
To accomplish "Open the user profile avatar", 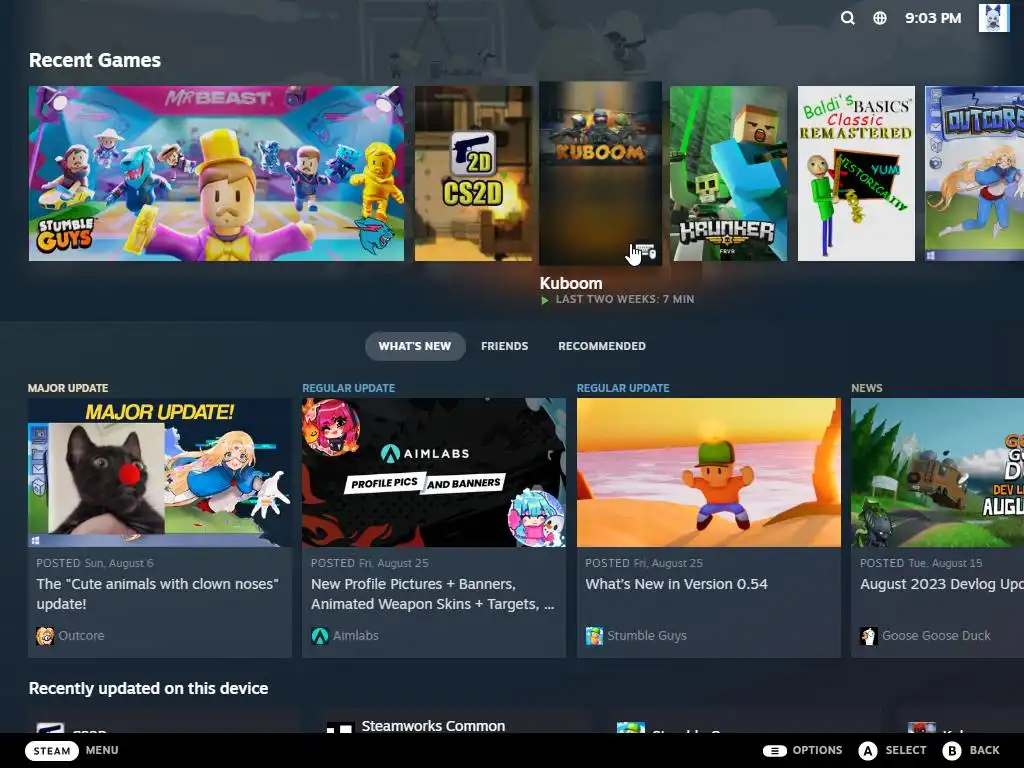I will coord(993,18).
